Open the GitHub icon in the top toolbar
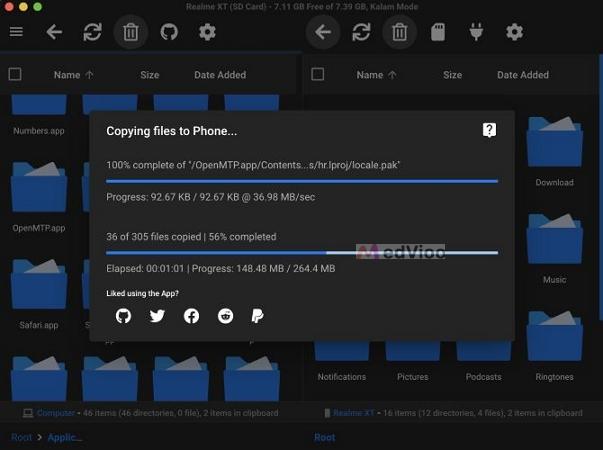 (x=169, y=32)
